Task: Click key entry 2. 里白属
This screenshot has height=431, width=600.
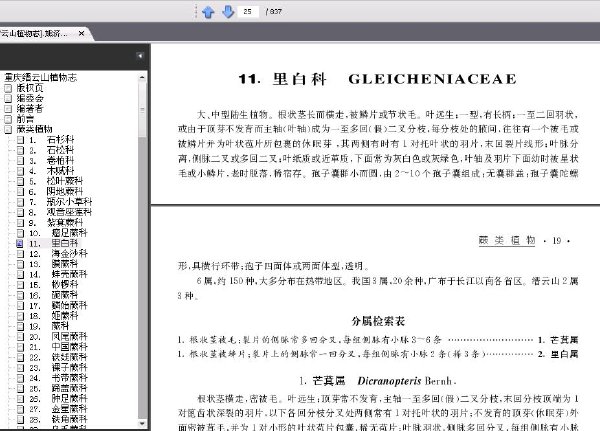Action: click(x=558, y=354)
